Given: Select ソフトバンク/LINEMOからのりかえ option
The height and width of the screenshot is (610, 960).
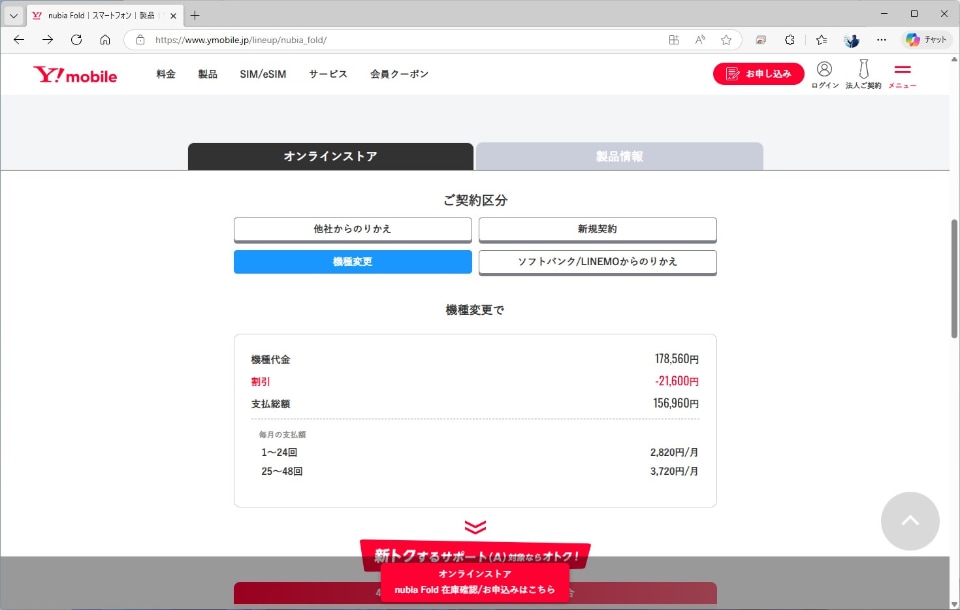Looking at the screenshot, I should point(598,262).
